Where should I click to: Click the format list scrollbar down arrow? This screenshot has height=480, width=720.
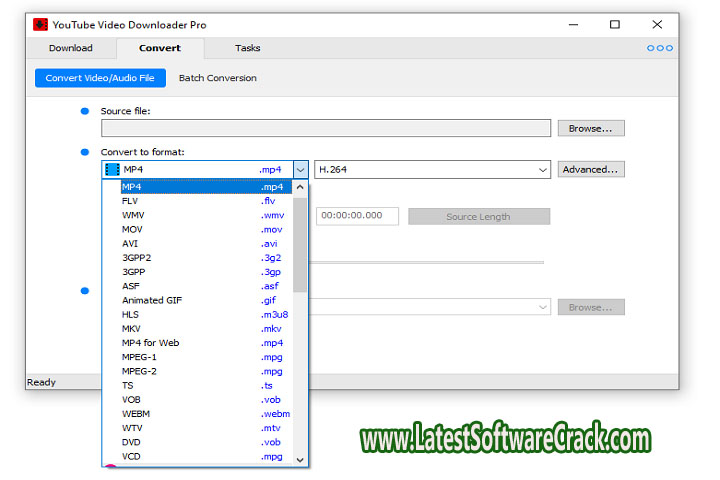[x=300, y=459]
